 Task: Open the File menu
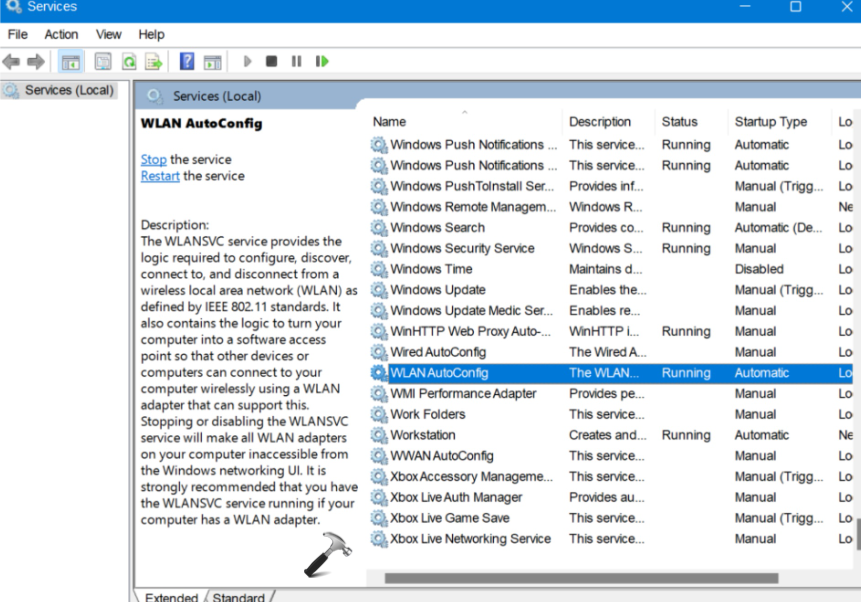18,35
